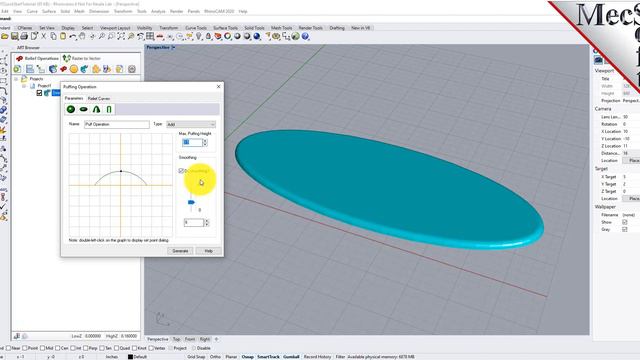Collapse the Project1 tree node
The image size is (640, 360).
tap(24, 86)
